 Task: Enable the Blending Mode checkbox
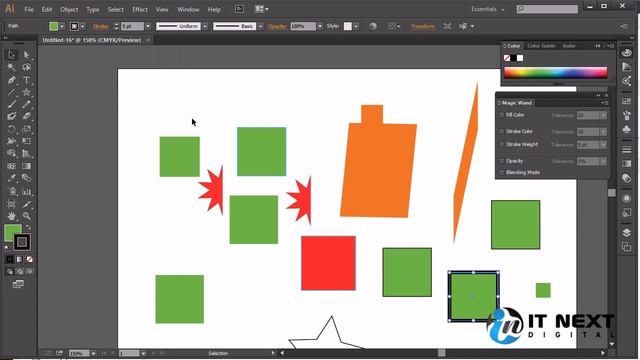[502, 172]
